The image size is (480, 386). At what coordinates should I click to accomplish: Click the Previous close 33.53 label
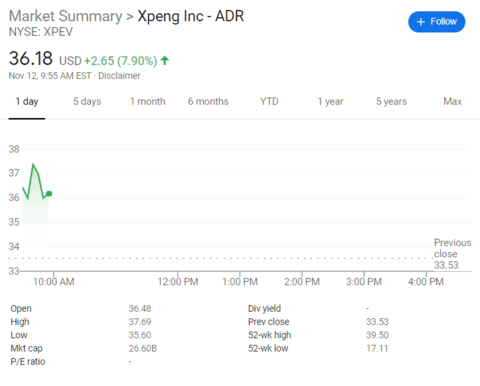coord(452,254)
